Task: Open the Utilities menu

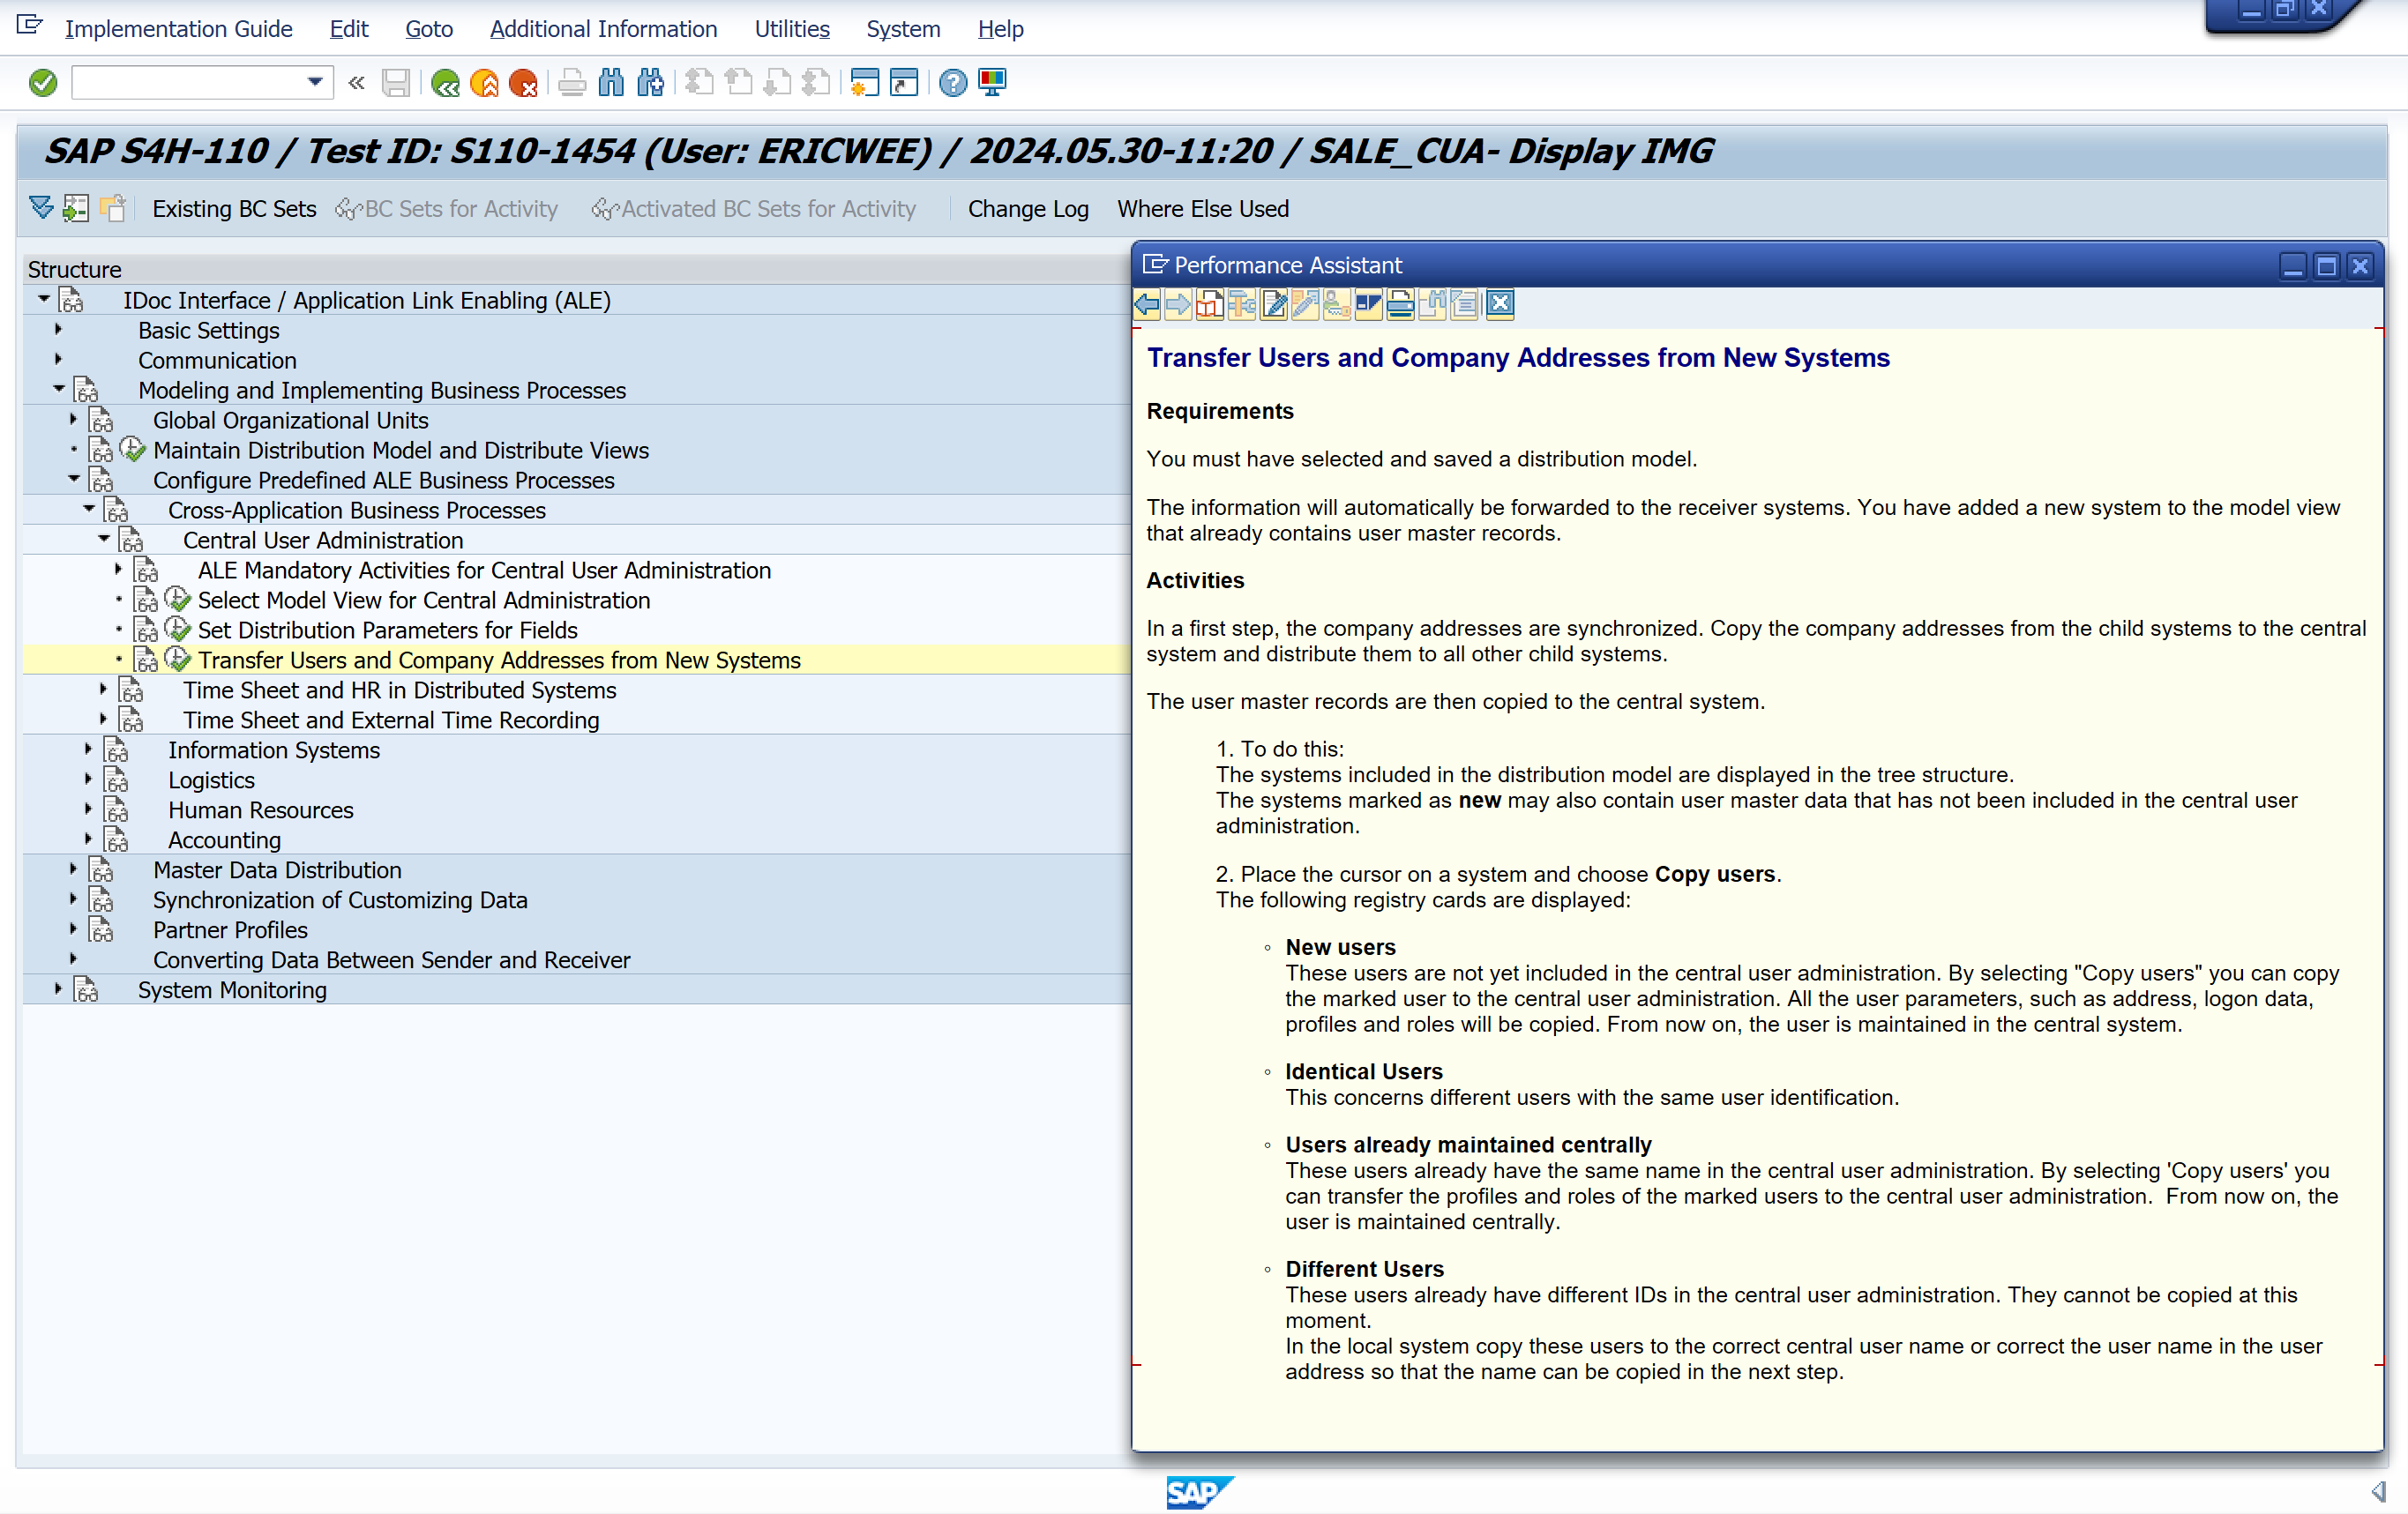Action: coord(791,29)
